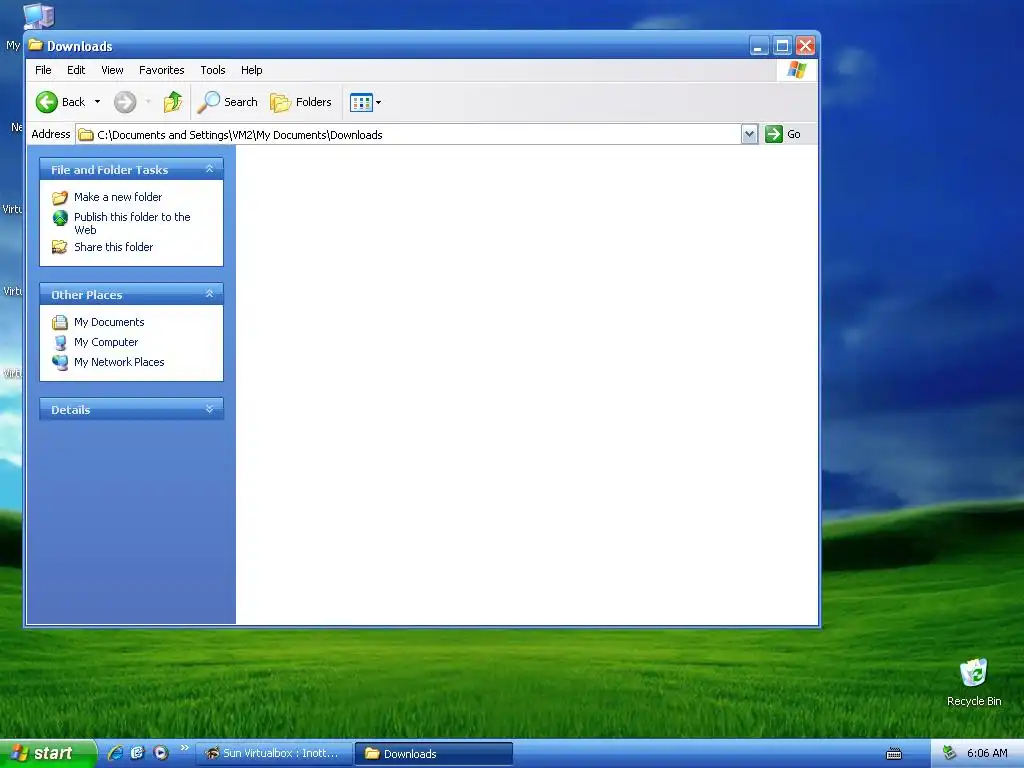
Task: Go up one folder level
Action: pos(172,102)
